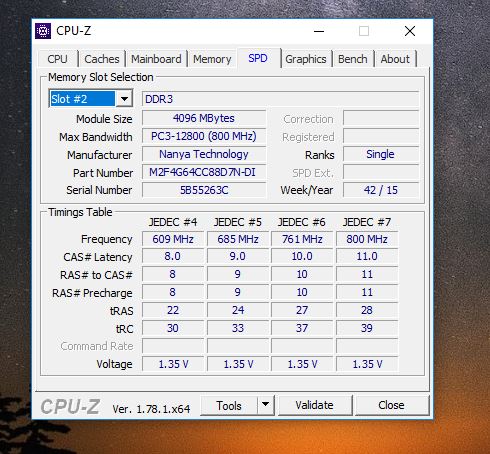490x454 pixels.
Task: Open the CPU tab
Action: point(57,59)
